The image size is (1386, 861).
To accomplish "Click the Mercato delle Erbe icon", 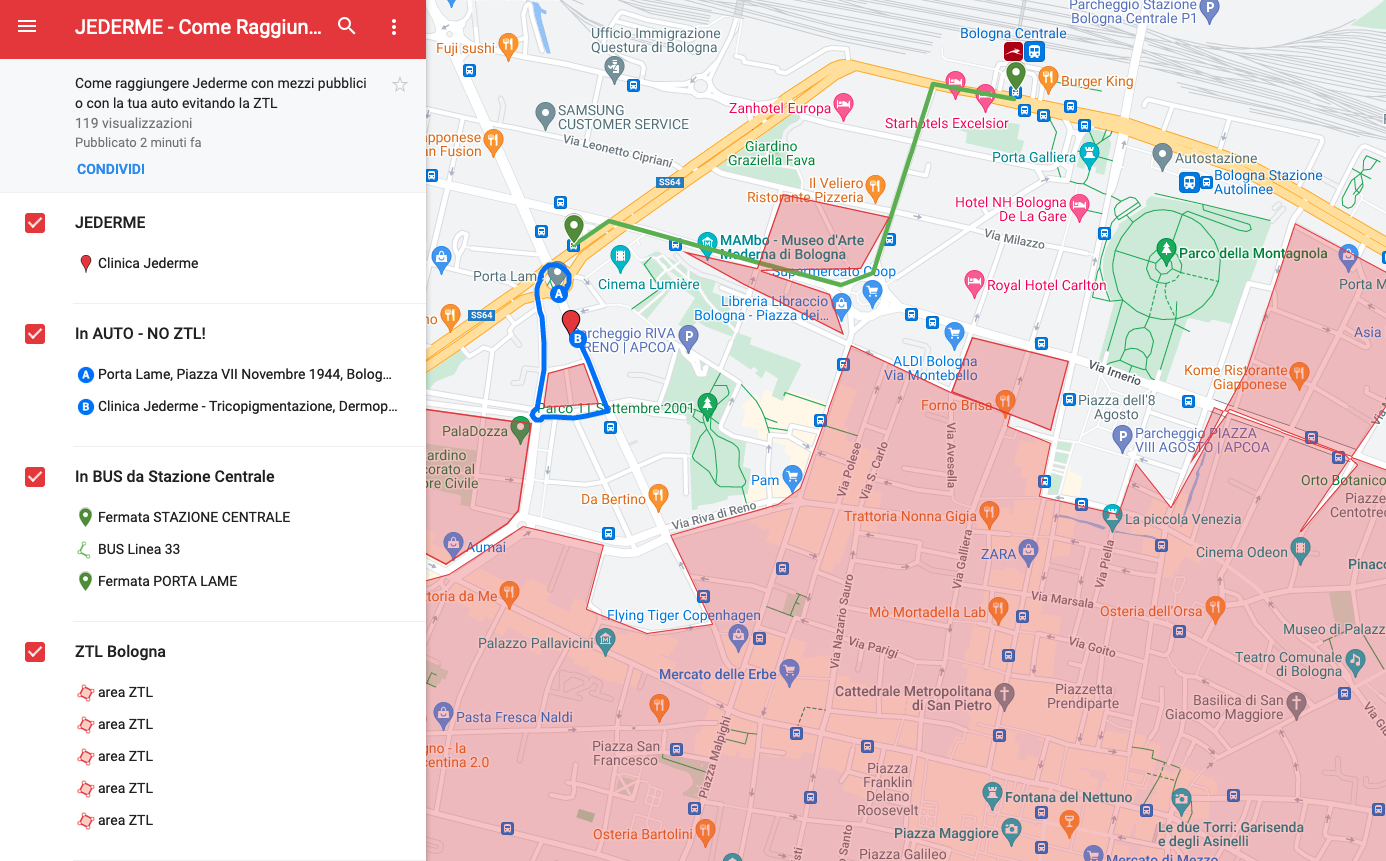I will pyautogui.click(x=788, y=669).
